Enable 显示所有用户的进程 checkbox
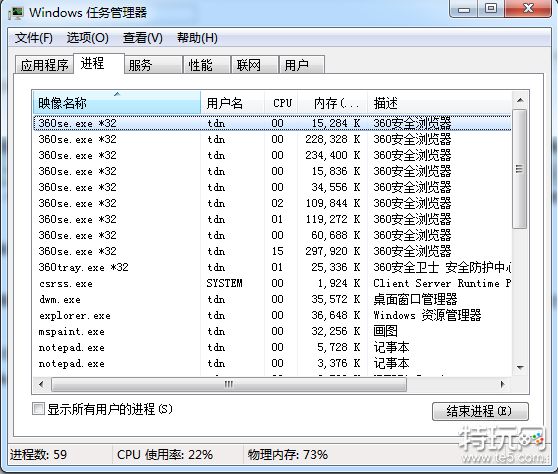The image size is (558, 474). [38, 409]
